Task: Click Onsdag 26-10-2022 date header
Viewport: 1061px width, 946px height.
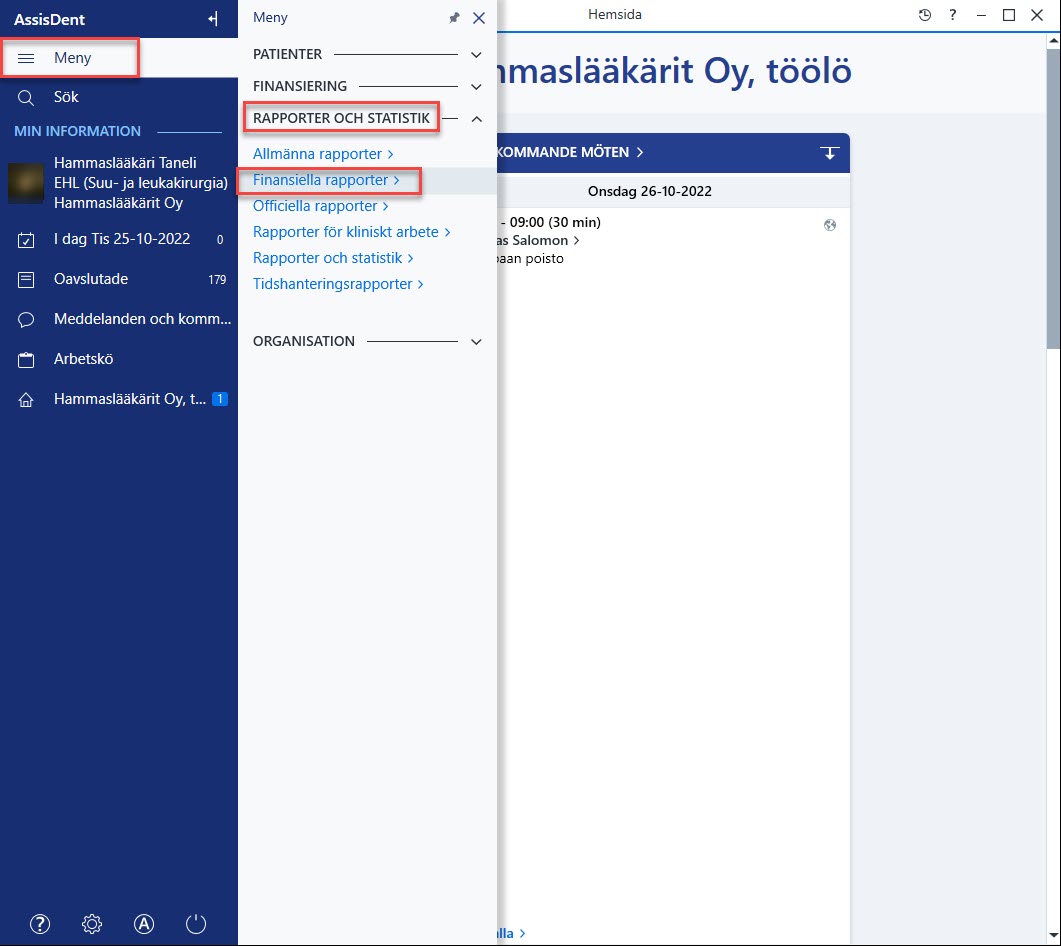Action: (x=650, y=191)
